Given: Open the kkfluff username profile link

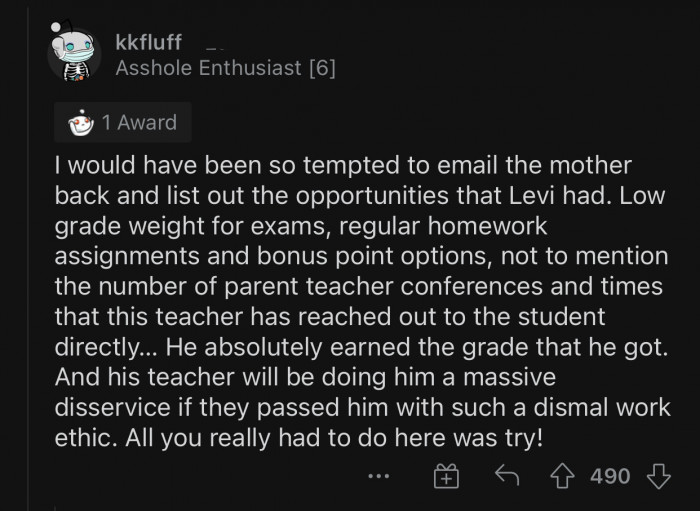Looking at the screenshot, I should 149,42.
